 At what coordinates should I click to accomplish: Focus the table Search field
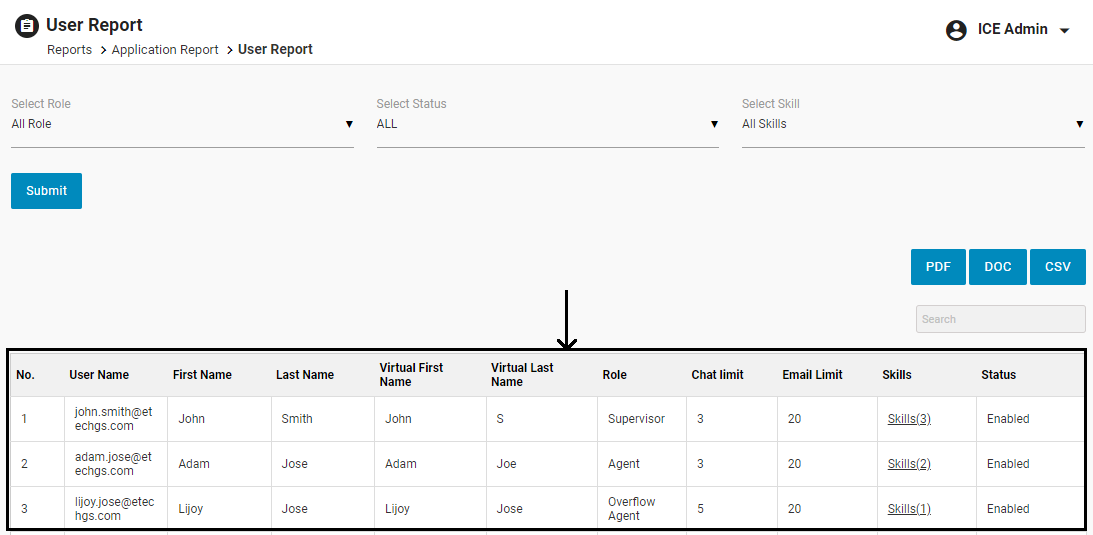pyautogui.click(x=1000, y=319)
